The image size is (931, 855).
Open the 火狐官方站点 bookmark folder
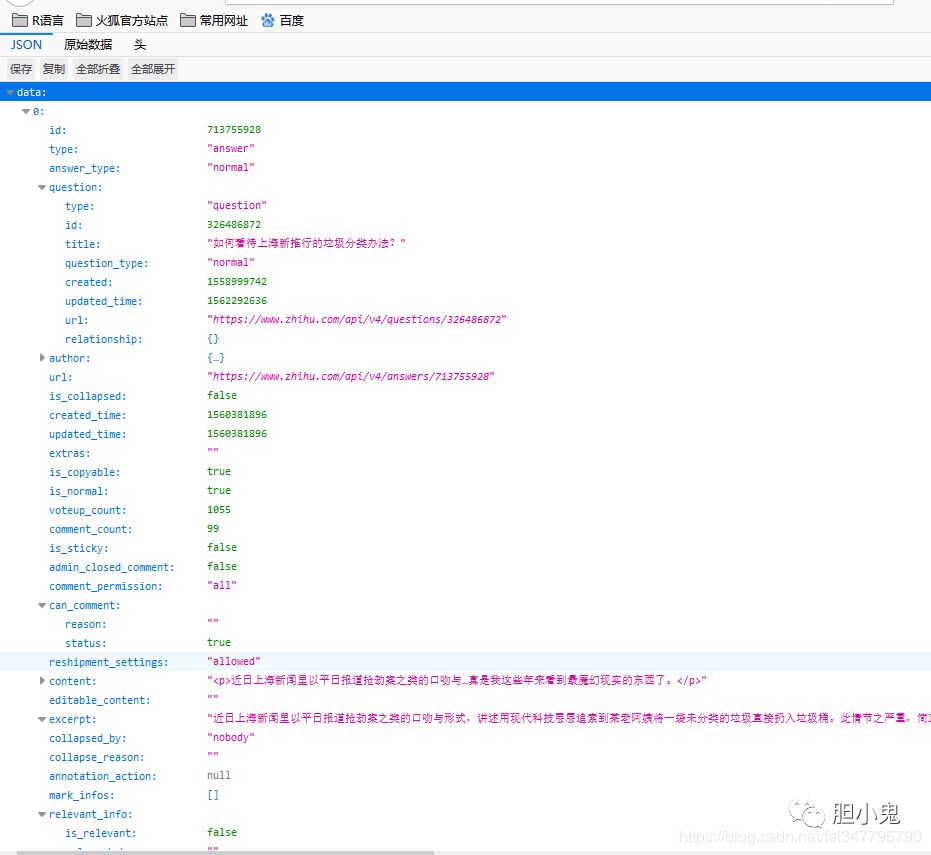122,21
